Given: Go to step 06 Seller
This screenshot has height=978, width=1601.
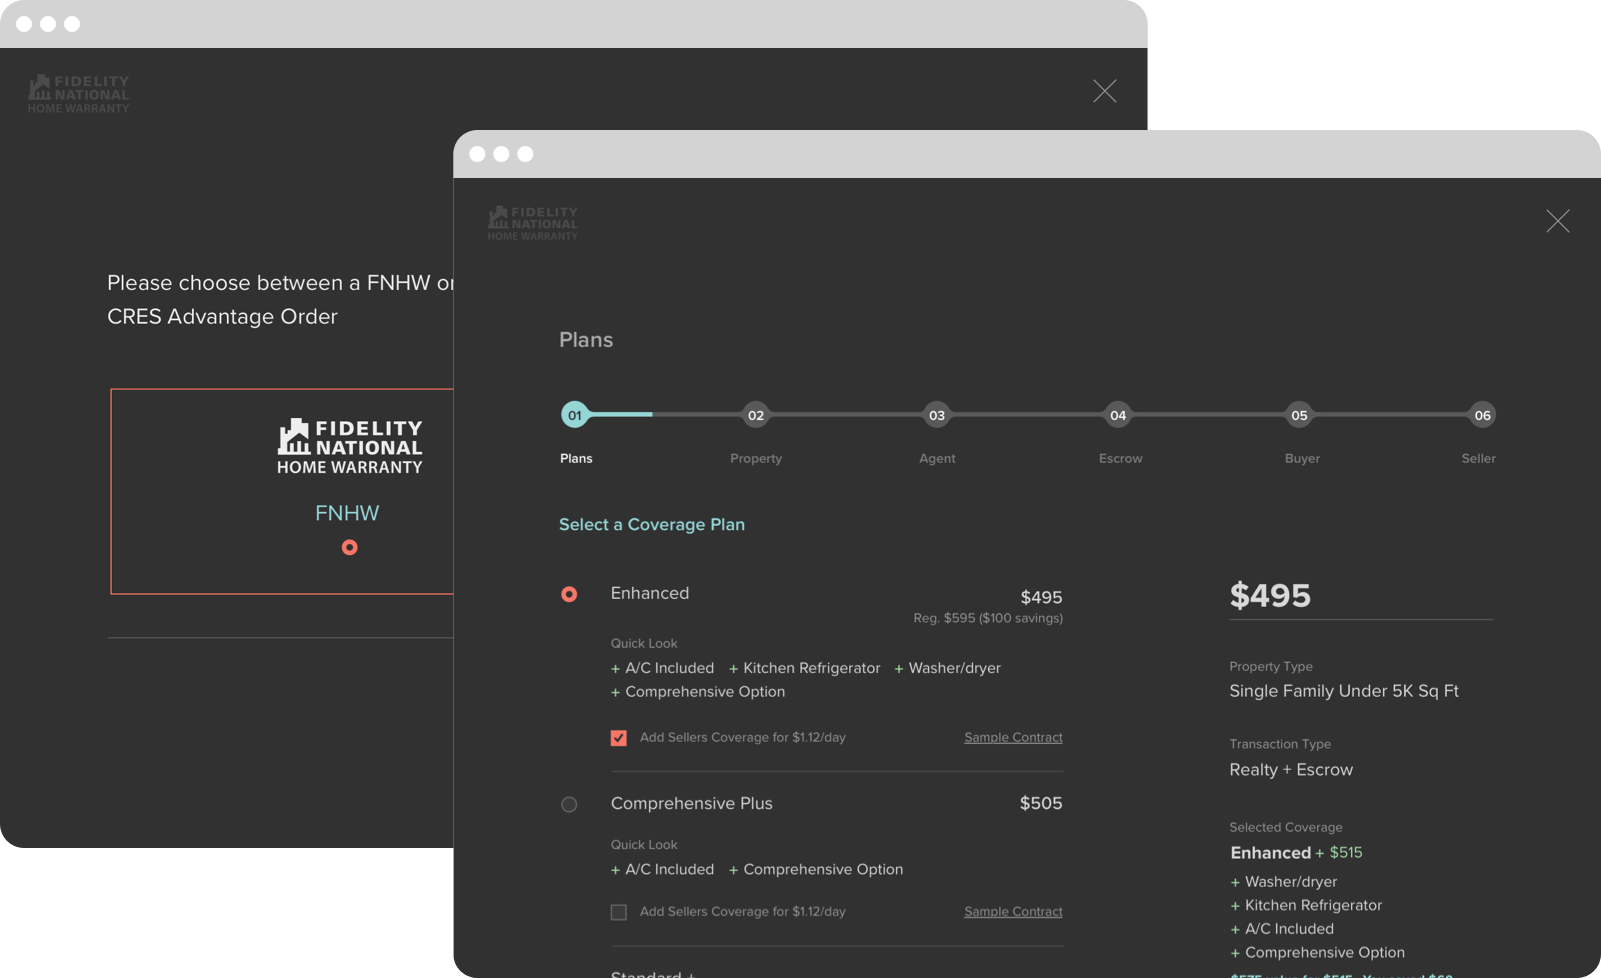Looking at the screenshot, I should (x=1481, y=415).
